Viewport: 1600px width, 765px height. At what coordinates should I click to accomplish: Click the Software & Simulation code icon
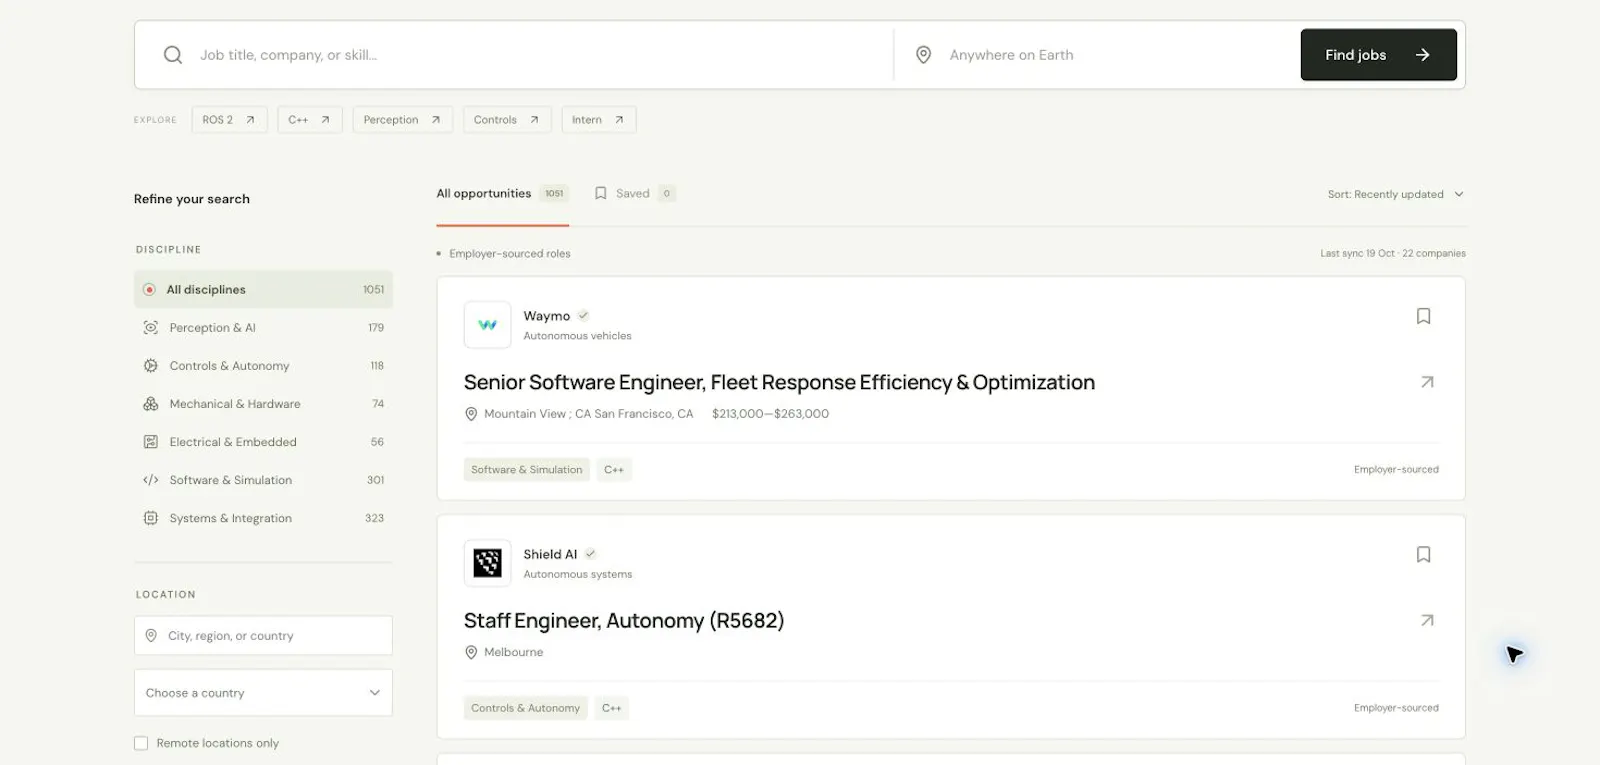click(151, 480)
